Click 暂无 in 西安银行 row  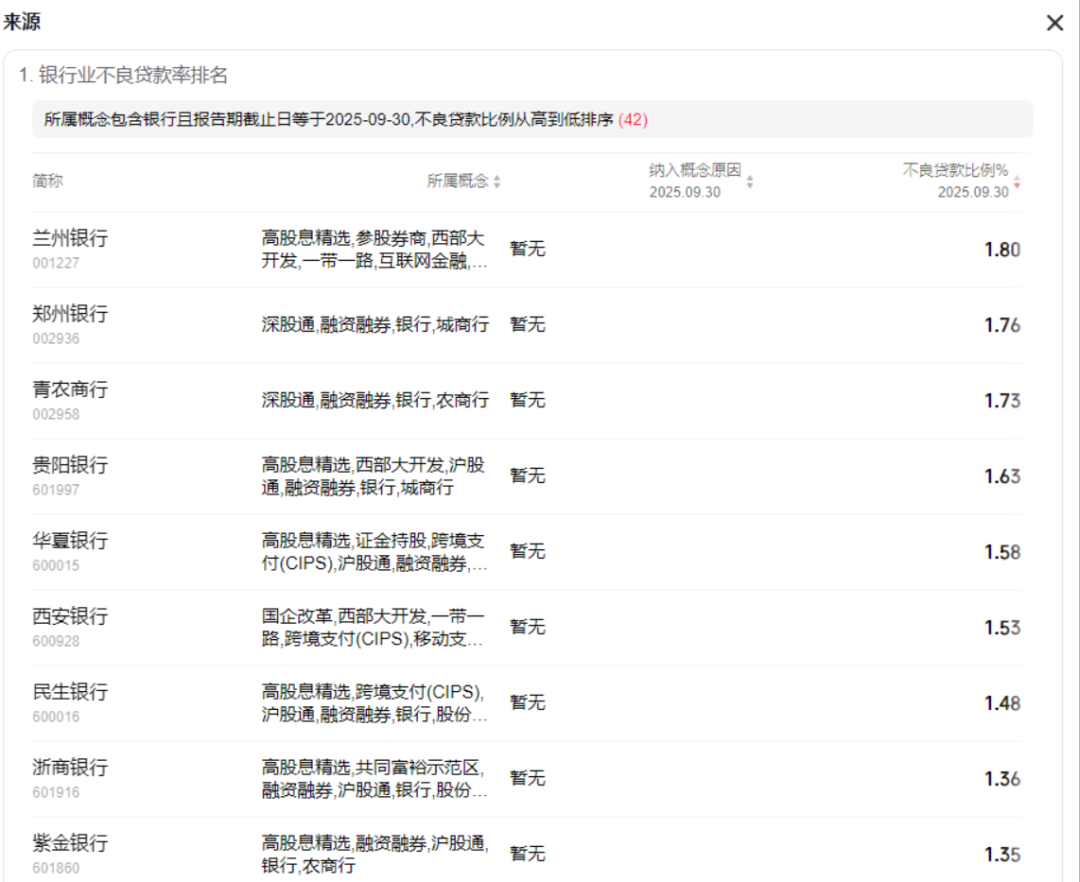point(528,628)
